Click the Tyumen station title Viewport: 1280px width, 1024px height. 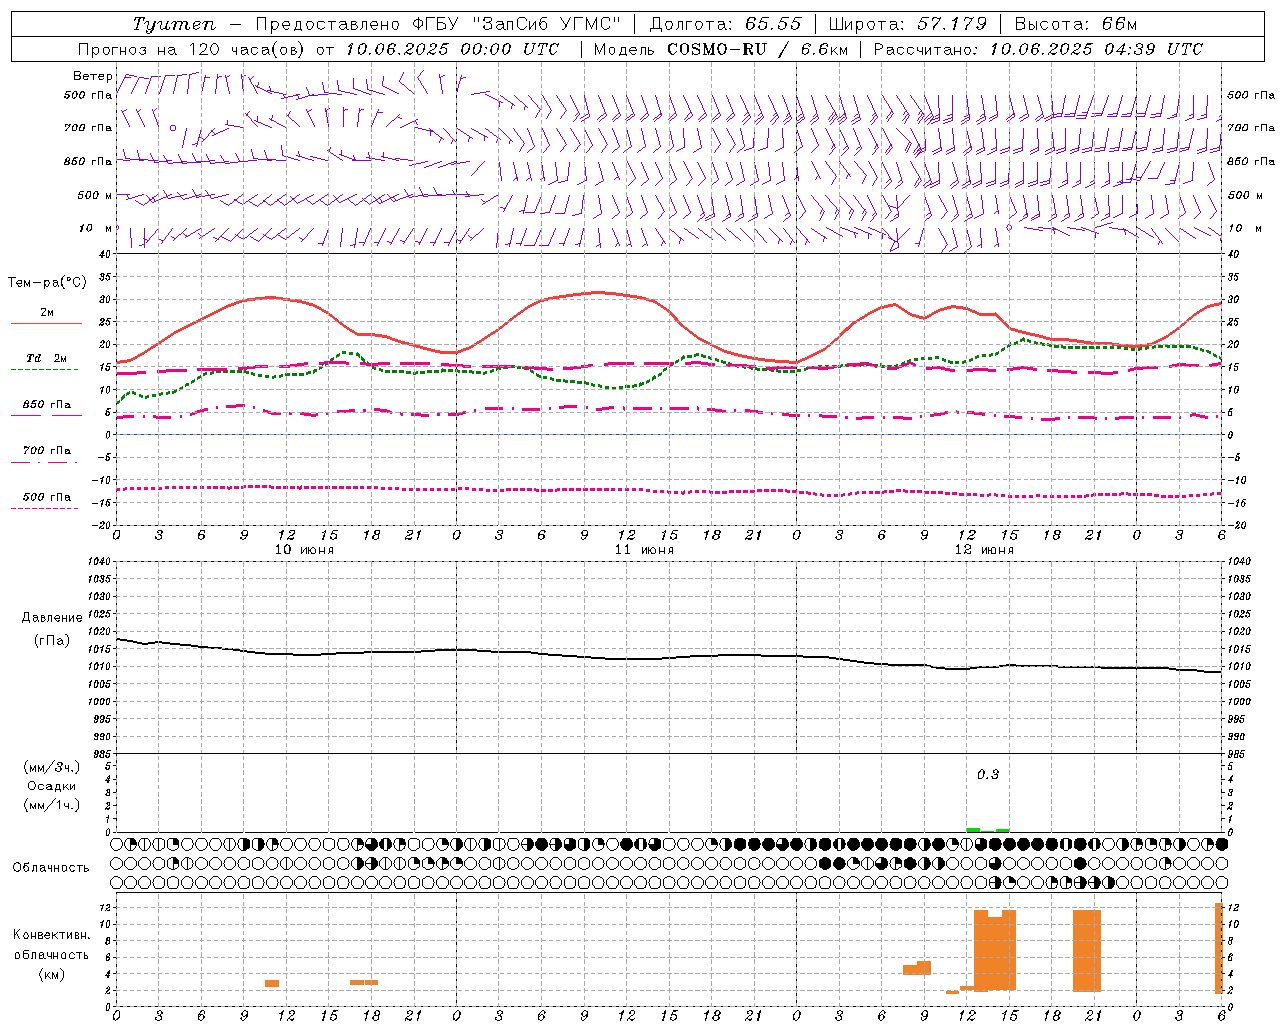pyautogui.click(x=175, y=24)
